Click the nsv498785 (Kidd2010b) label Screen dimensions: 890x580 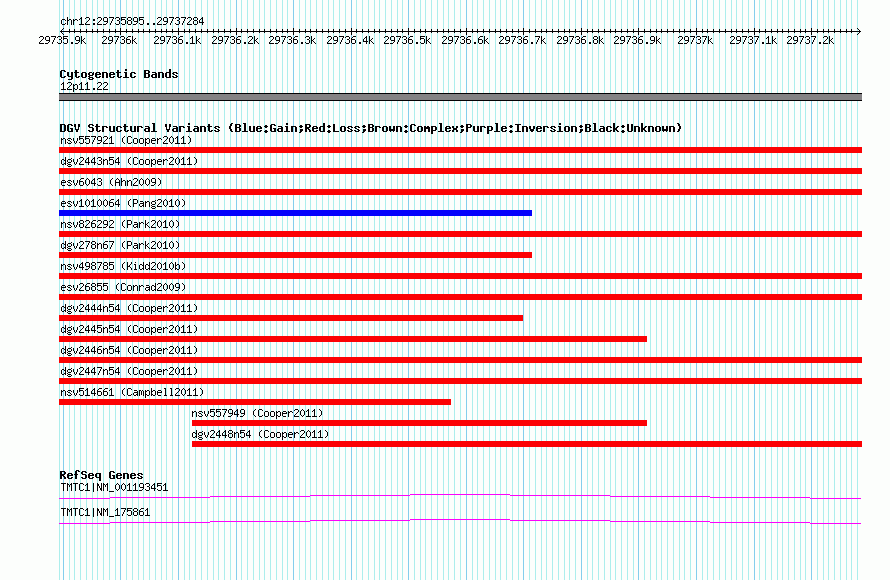(123, 266)
